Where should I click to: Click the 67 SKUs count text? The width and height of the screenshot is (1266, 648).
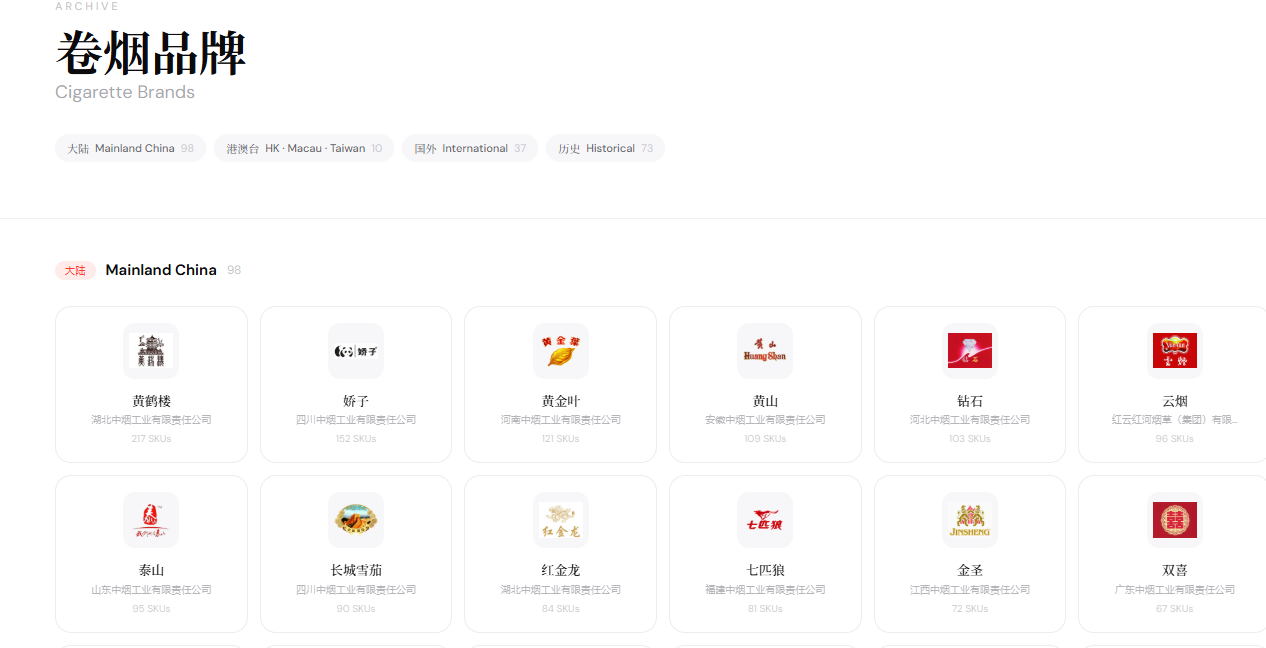(x=1174, y=609)
